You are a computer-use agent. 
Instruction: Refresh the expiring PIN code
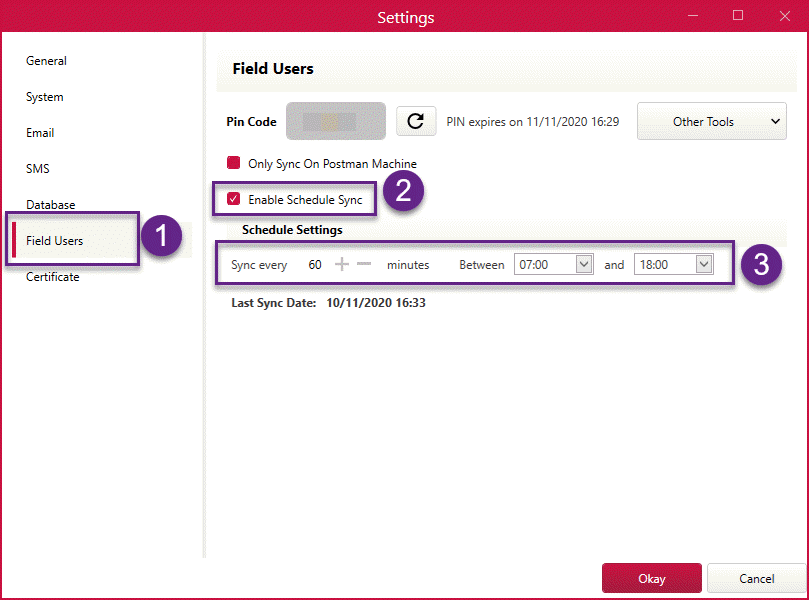pyautogui.click(x=417, y=121)
